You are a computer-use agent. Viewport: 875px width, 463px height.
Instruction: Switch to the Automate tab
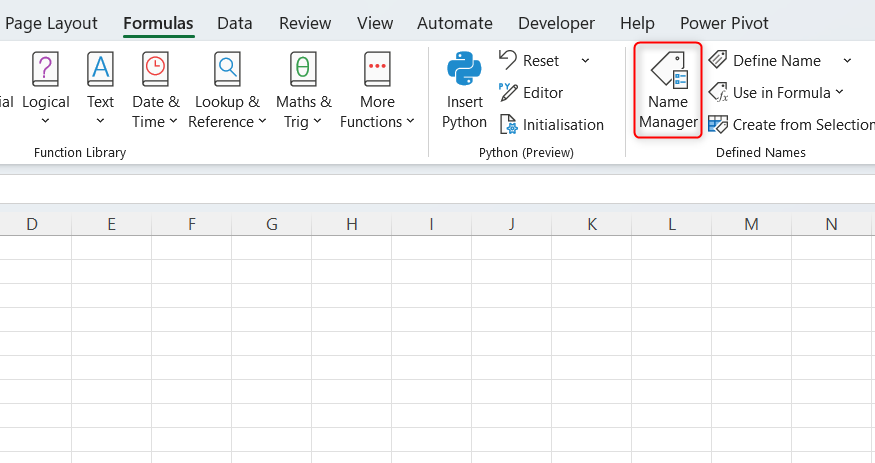455,23
